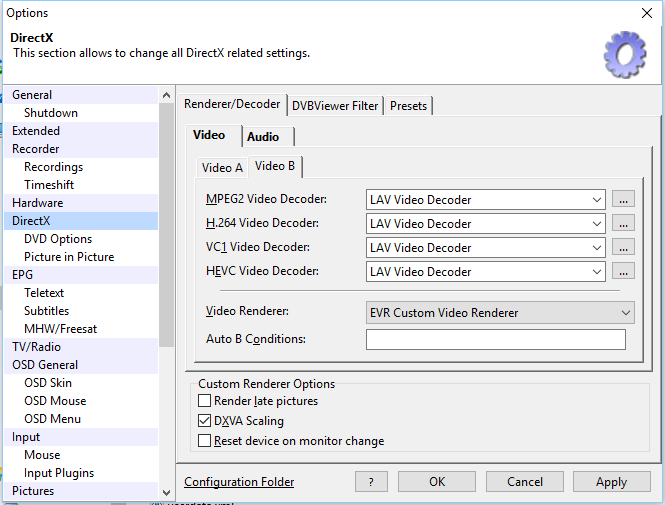Screen dimensions: 665x505
Task: Select the Audio tab
Action: [264, 136]
